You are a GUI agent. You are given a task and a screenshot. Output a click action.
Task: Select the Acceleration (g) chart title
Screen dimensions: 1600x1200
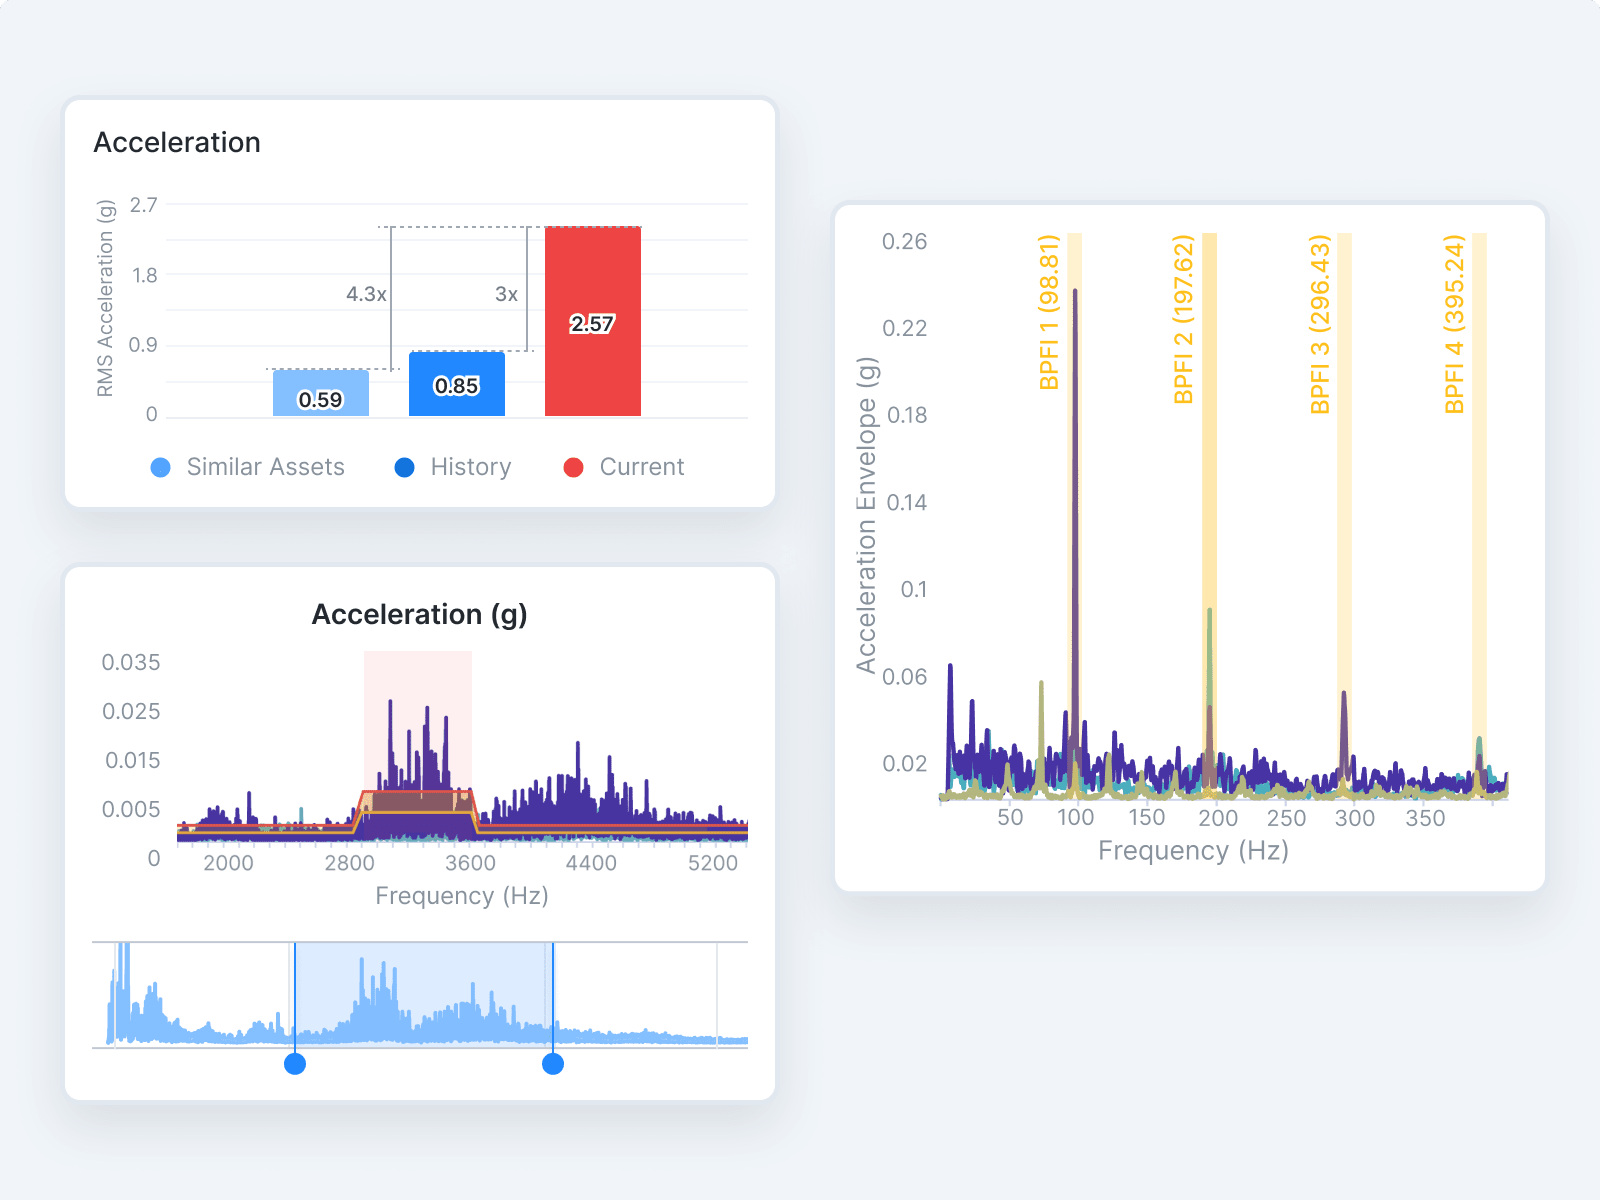tap(421, 614)
